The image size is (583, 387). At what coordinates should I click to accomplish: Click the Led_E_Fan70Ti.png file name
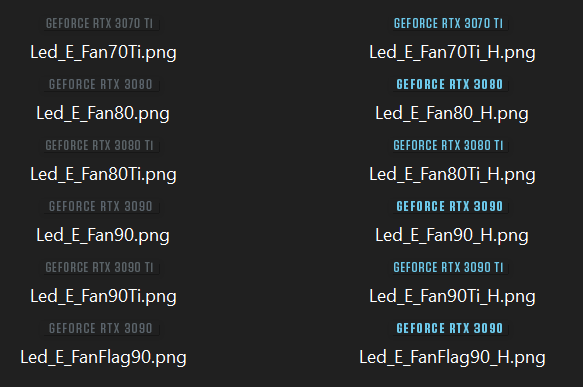pyautogui.click(x=103, y=52)
